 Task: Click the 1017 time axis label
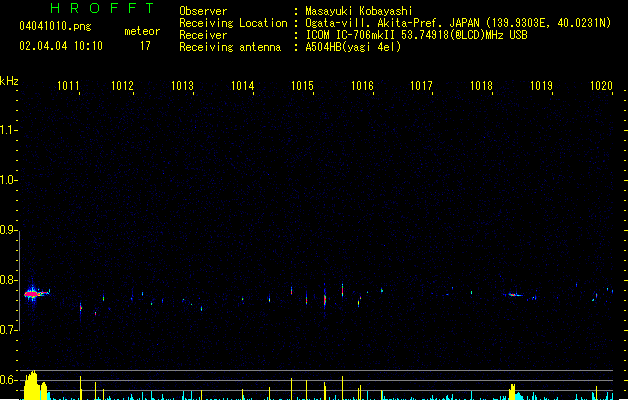click(421, 86)
